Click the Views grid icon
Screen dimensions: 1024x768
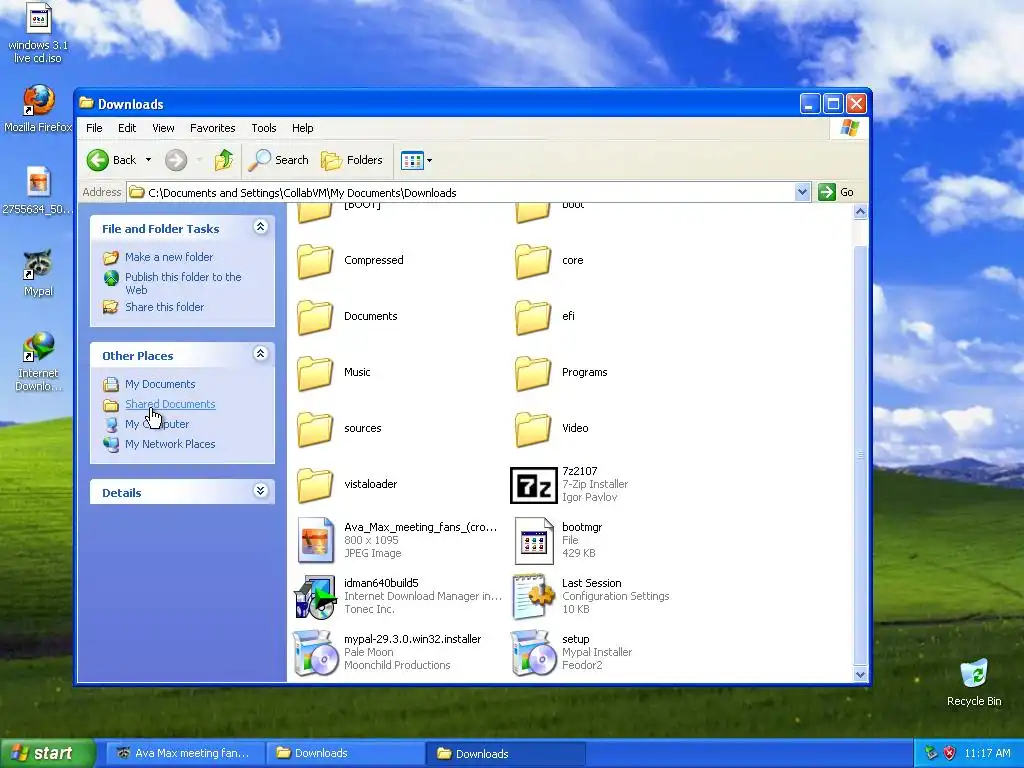pos(412,160)
